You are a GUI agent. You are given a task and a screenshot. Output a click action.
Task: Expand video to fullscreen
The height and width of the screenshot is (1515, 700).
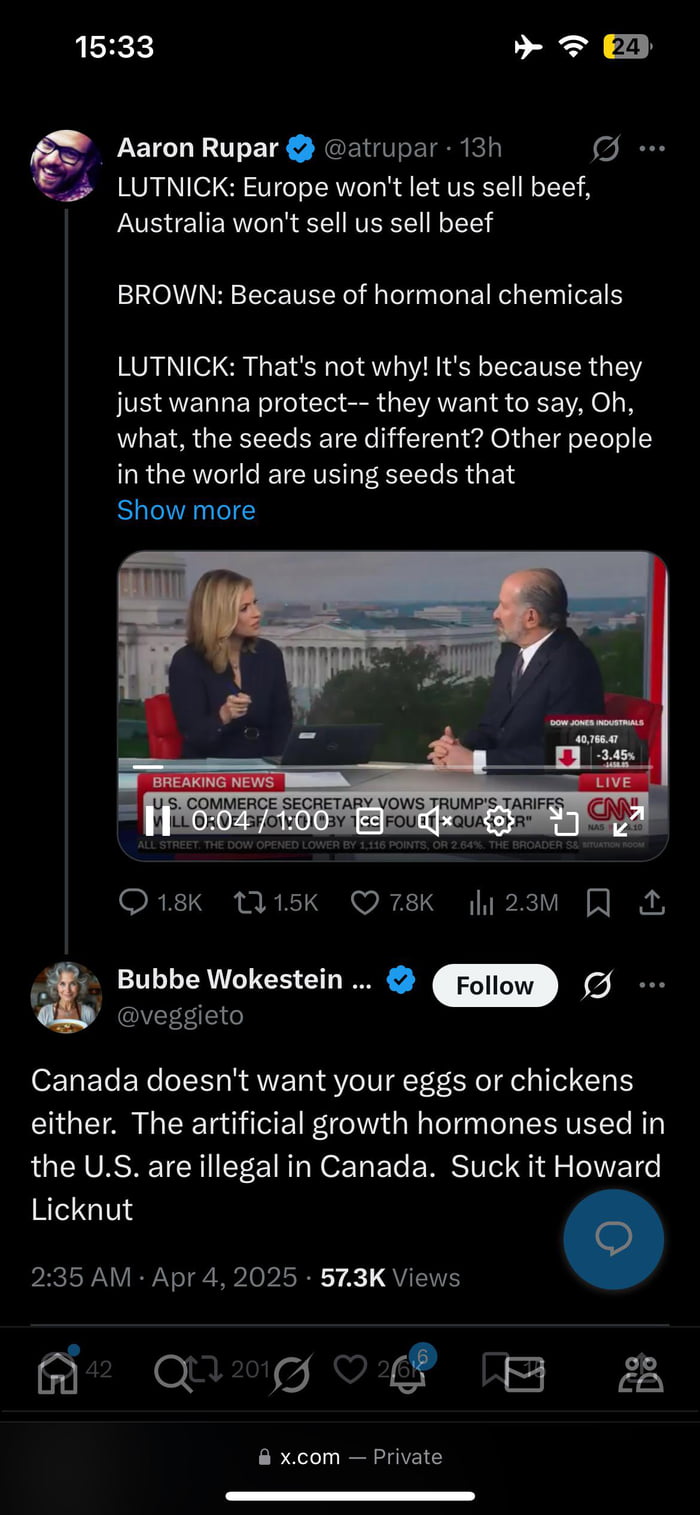click(628, 821)
